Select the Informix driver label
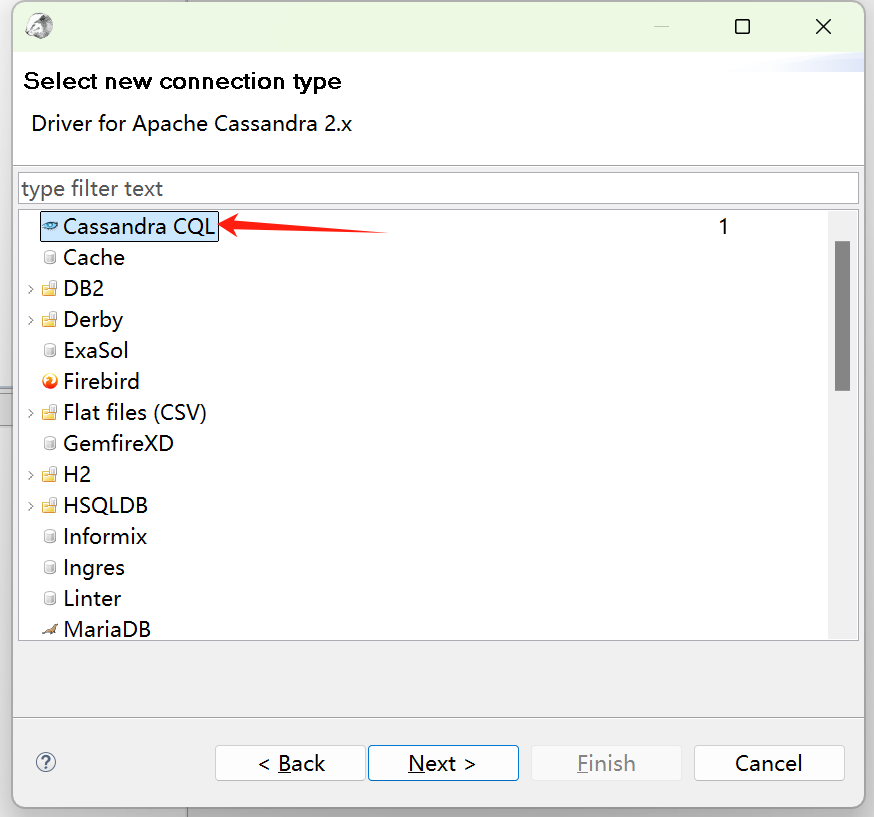The image size is (874, 817). pos(105,537)
